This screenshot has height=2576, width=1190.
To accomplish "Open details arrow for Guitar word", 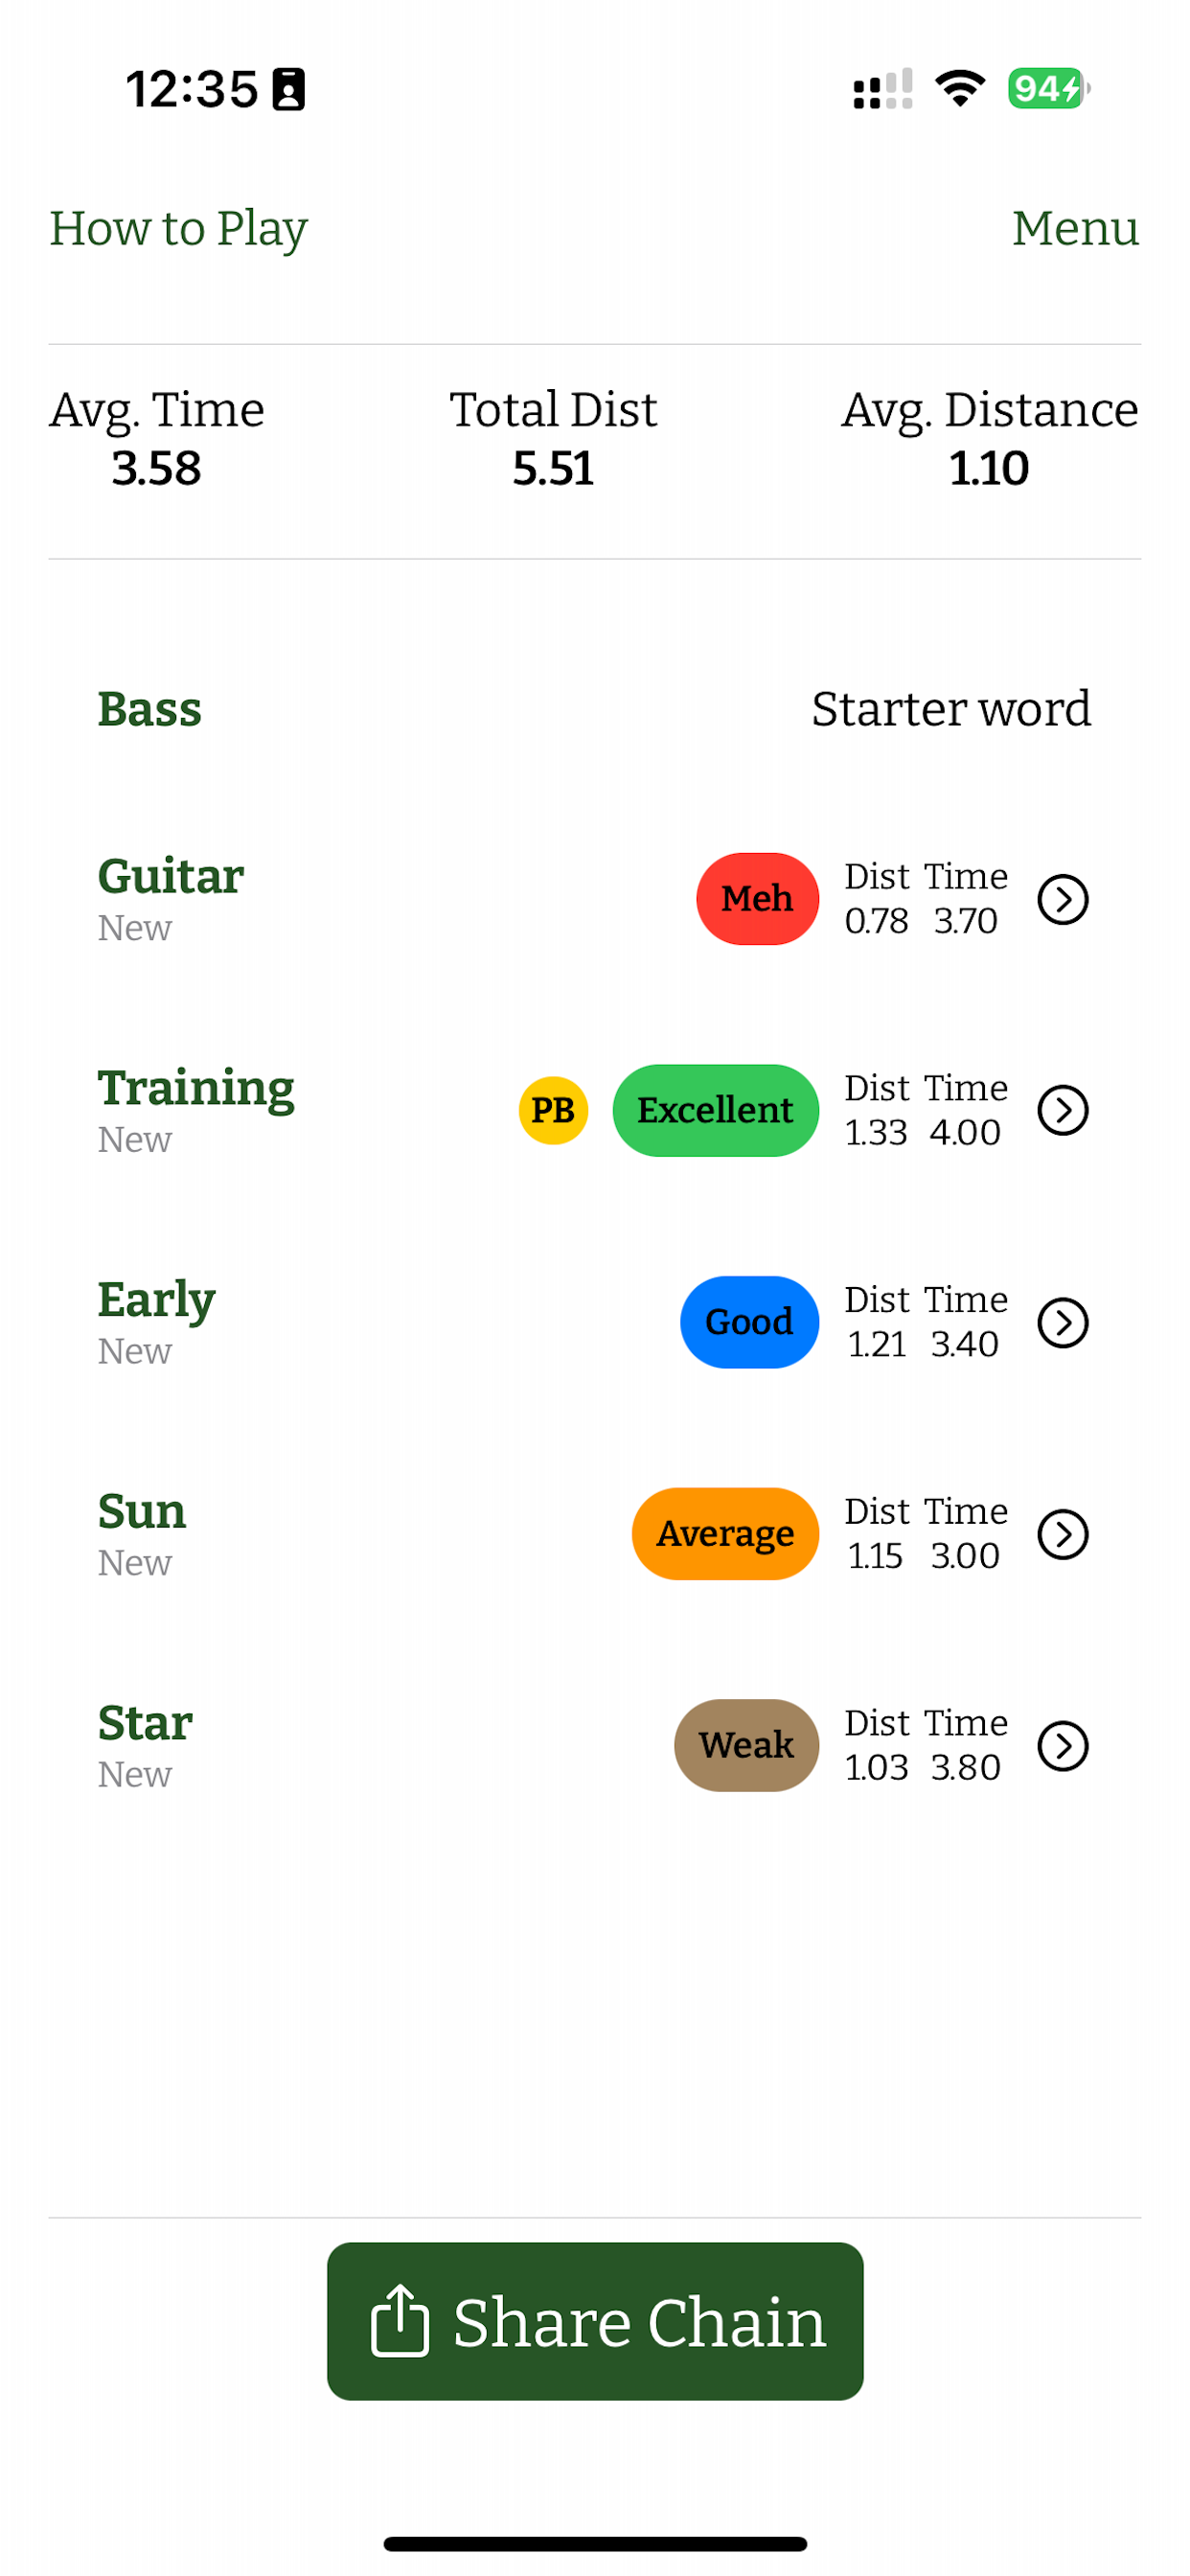I will click(1062, 899).
